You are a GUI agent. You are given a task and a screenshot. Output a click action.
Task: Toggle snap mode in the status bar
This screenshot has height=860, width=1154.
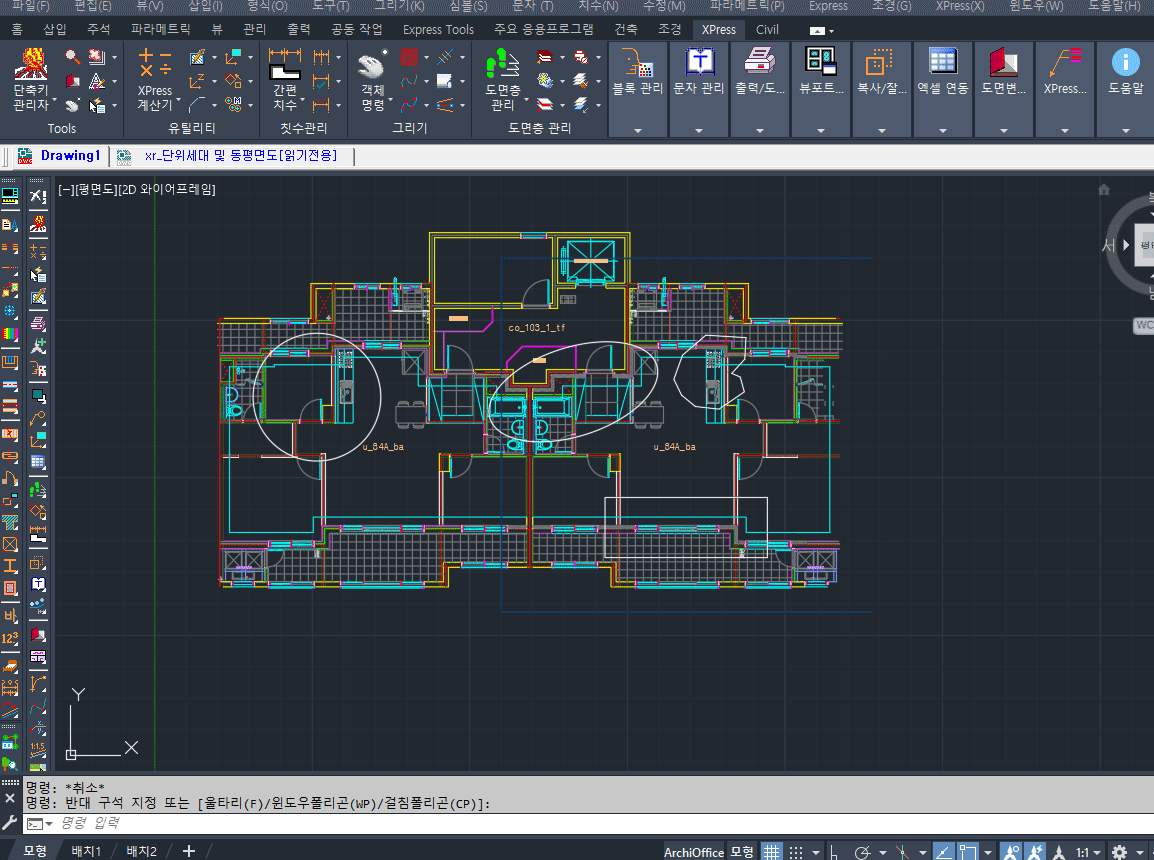(796, 852)
